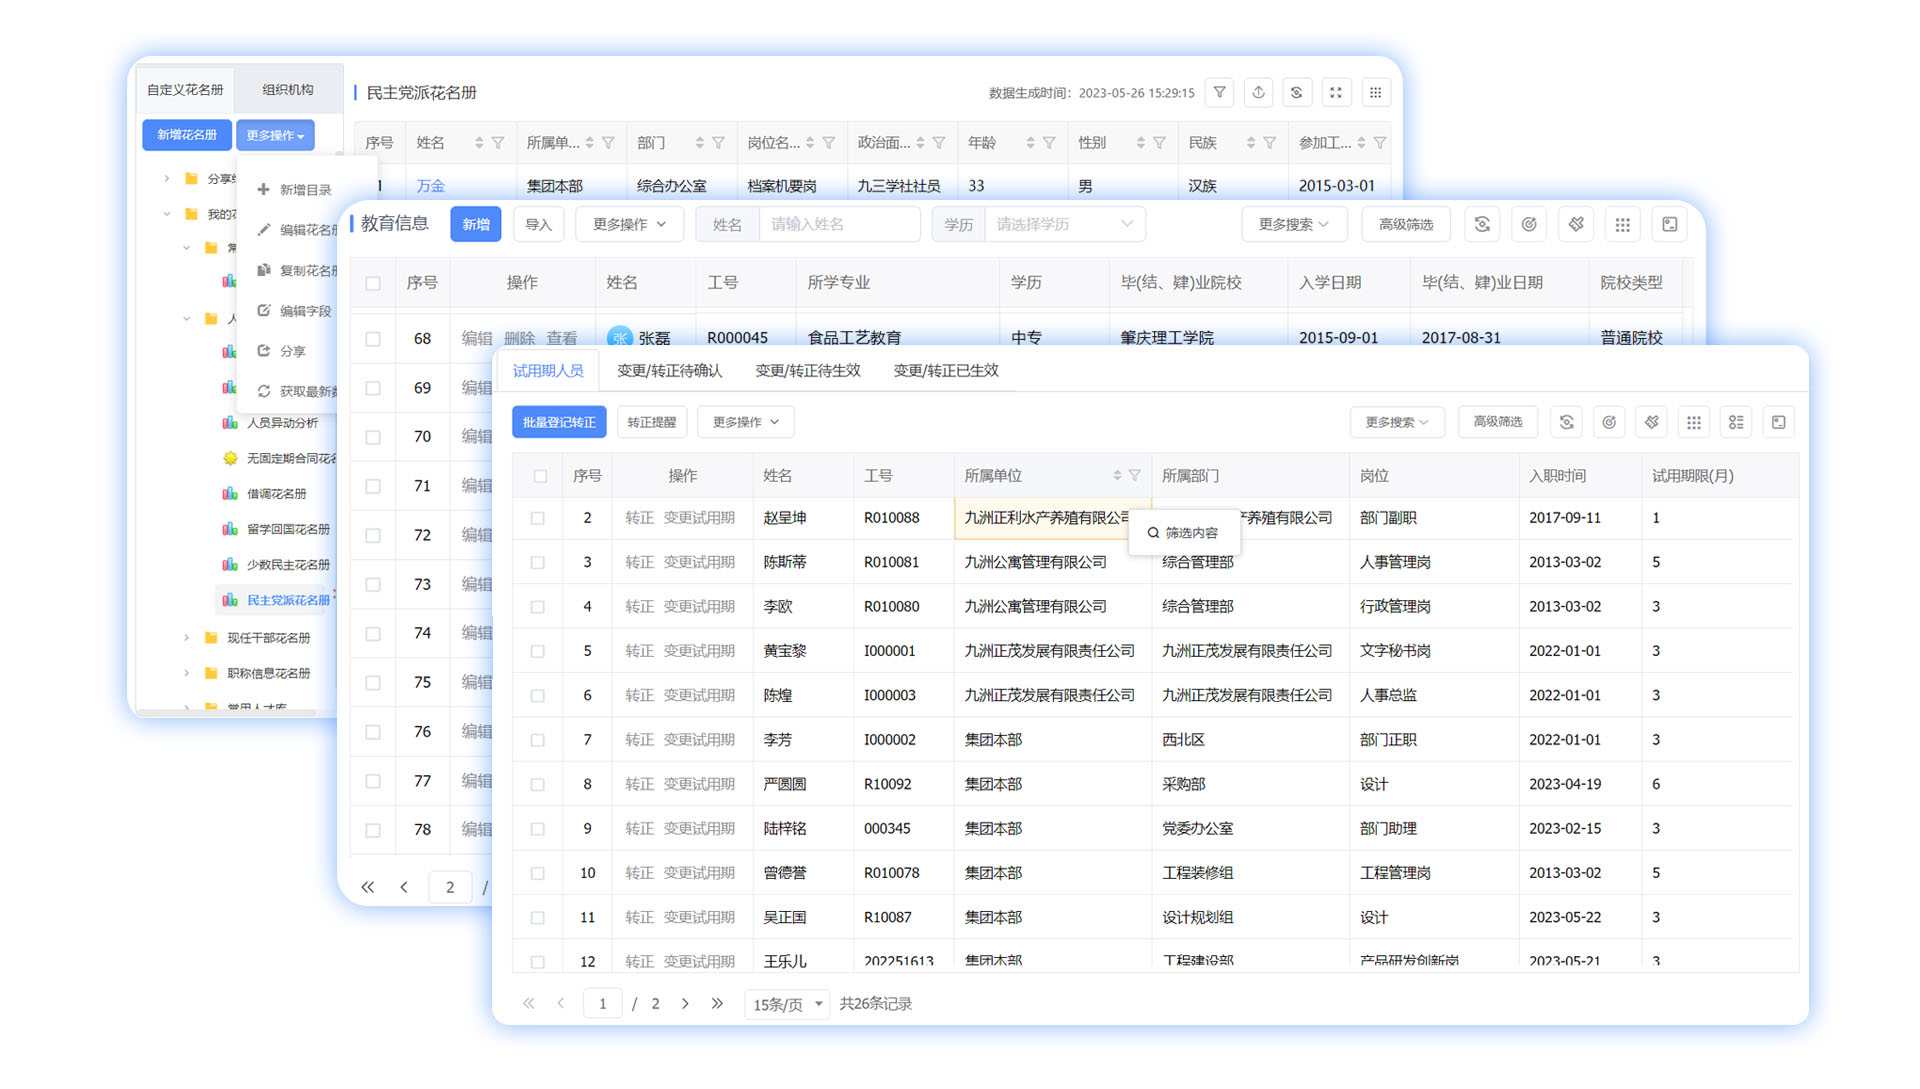Click filter icon in 所属单位 column of probation table
This screenshot has width=1920, height=1089.
tap(1135, 475)
